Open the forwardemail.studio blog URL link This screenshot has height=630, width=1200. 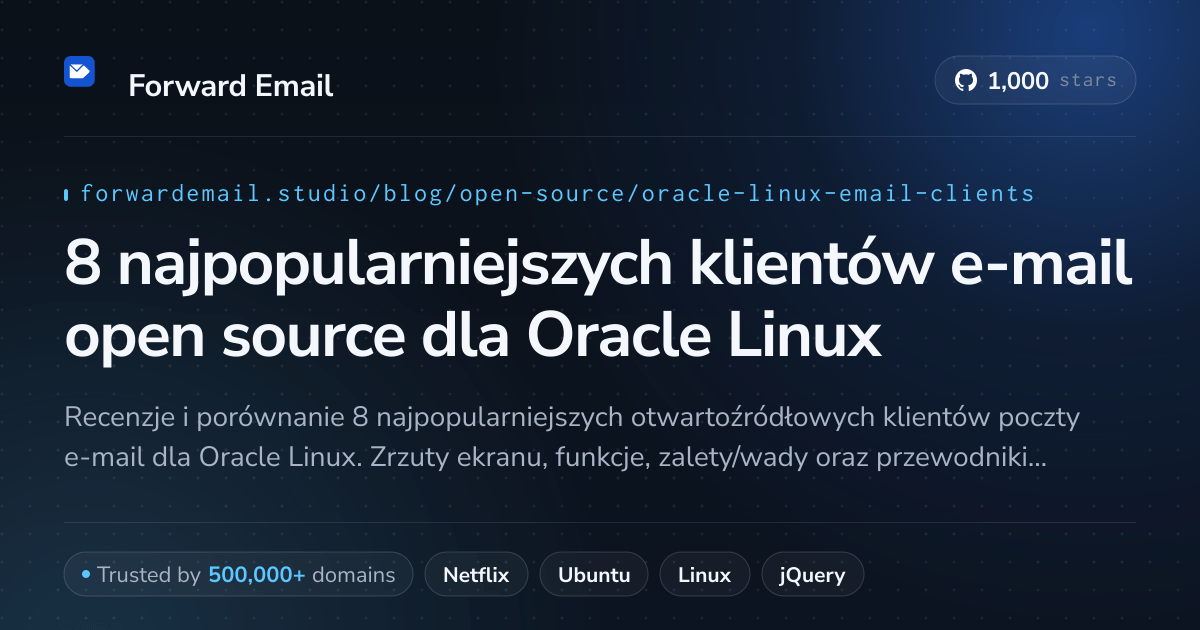[557, 193]
